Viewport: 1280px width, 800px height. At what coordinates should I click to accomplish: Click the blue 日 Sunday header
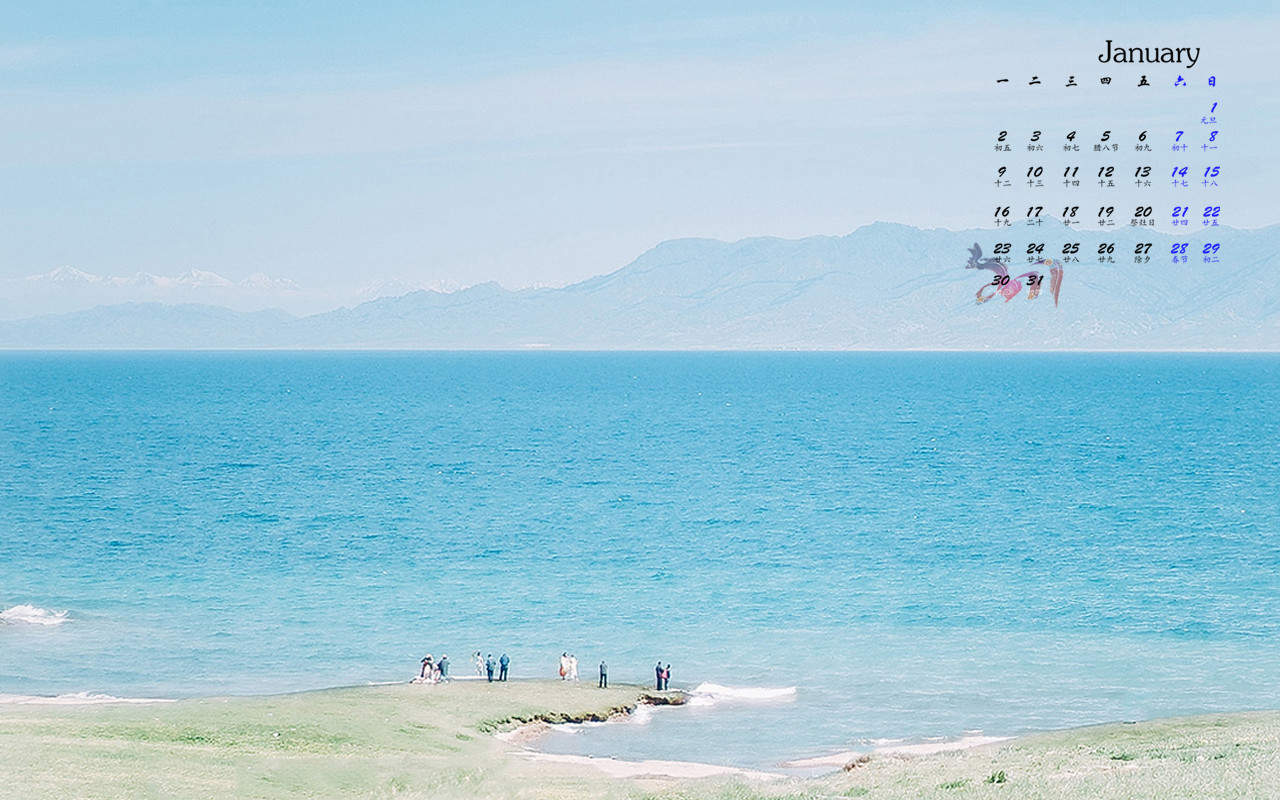[x=1211, y=82]
